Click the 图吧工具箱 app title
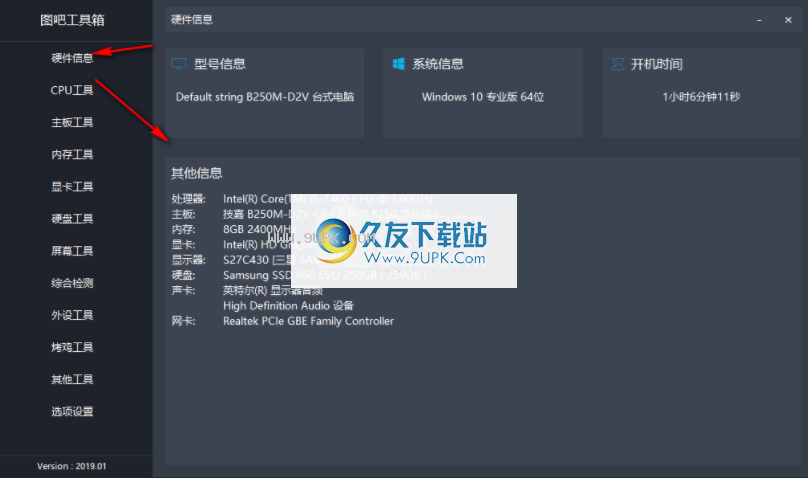This screenshot has height=482, width=808. click(x=72, y=20)
